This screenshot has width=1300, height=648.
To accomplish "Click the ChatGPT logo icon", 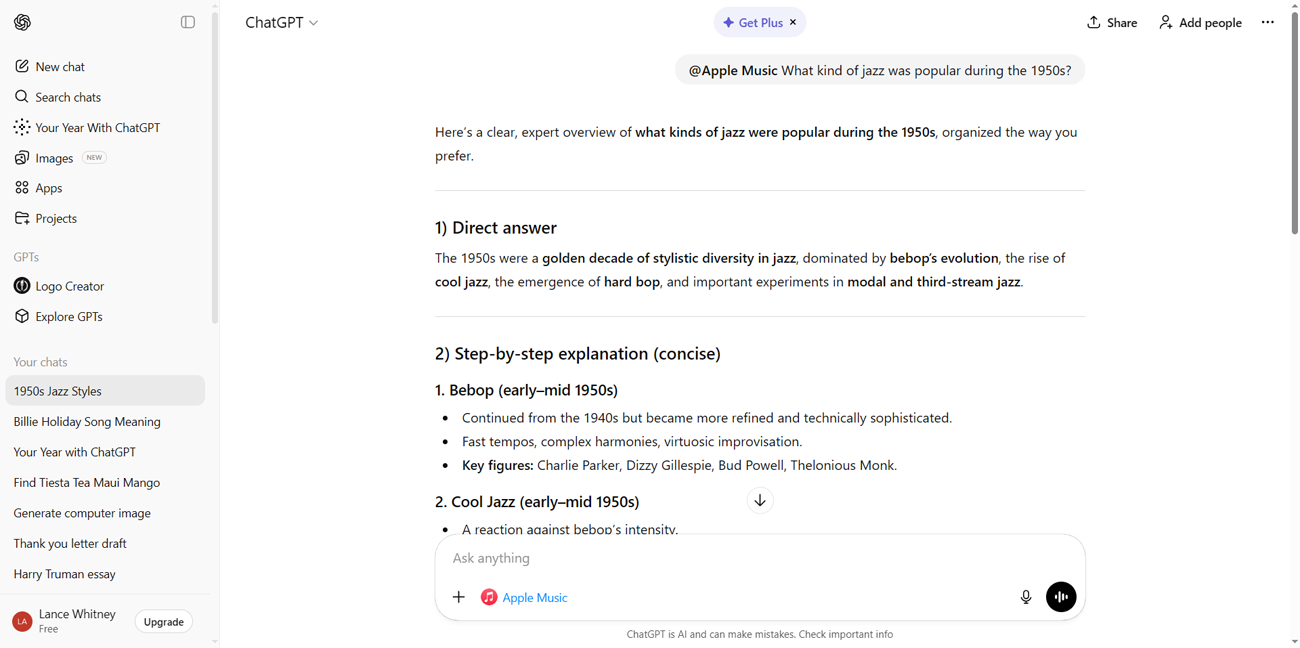I will coord(22,22).
